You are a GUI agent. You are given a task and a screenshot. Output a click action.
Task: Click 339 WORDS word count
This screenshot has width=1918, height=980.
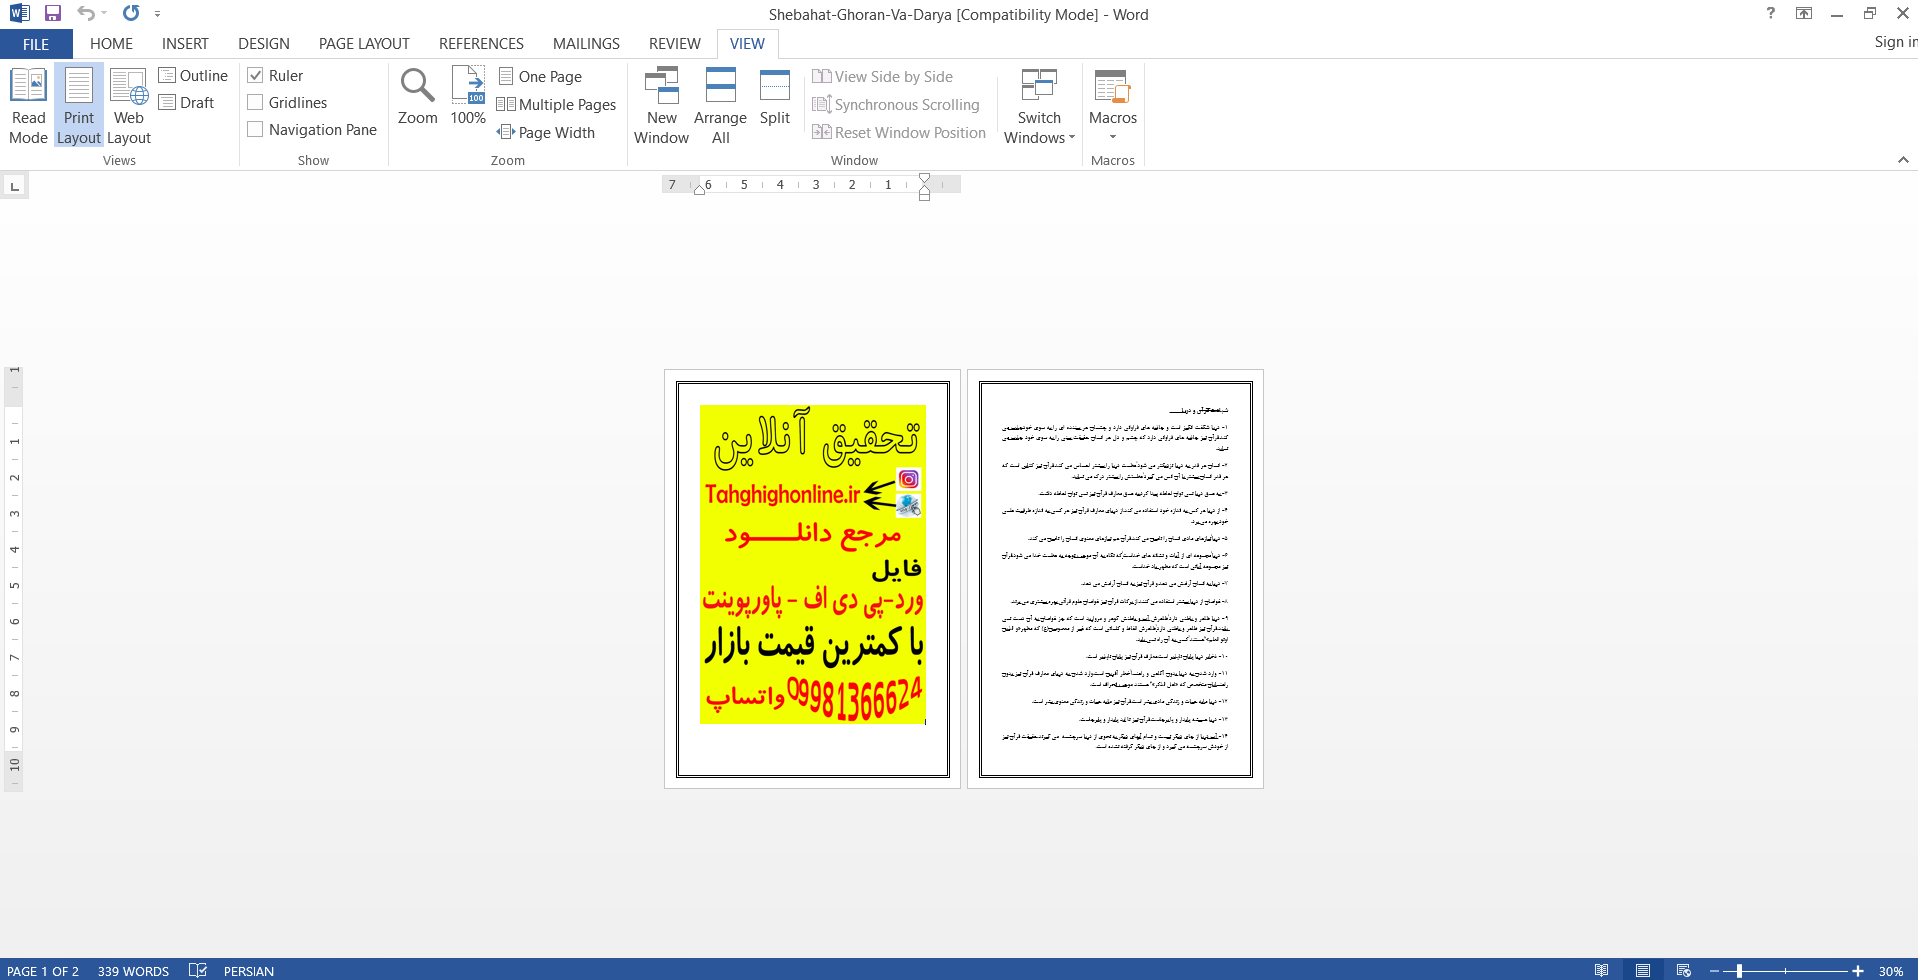(133, 971)
